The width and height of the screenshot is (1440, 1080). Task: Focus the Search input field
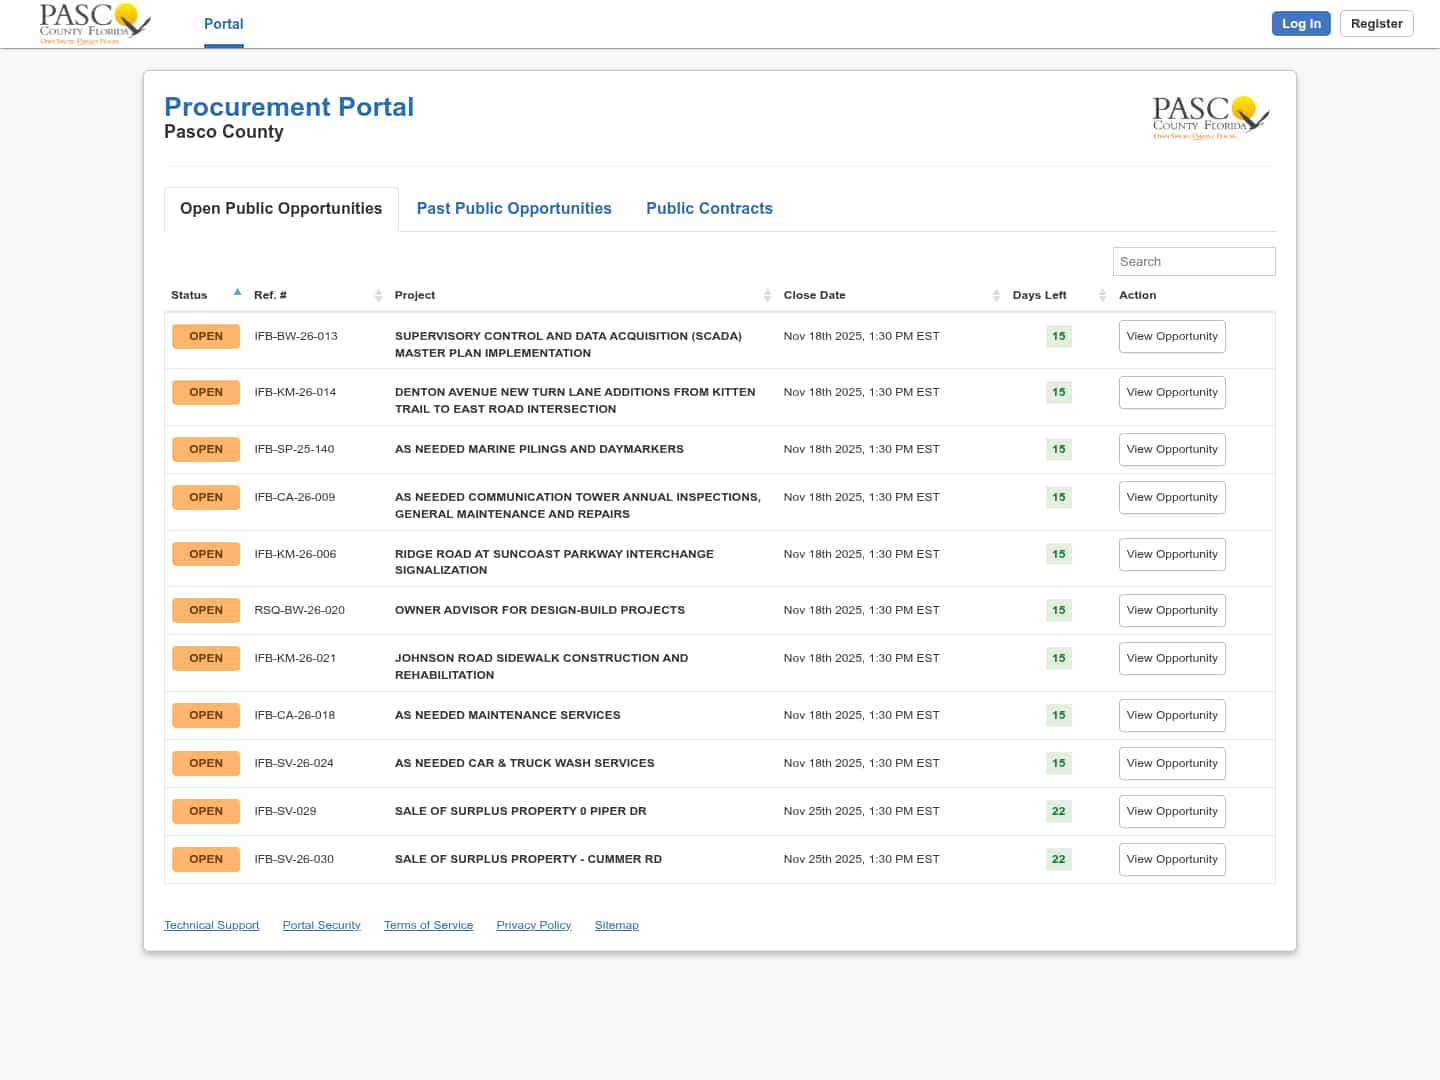[1193, 262]
